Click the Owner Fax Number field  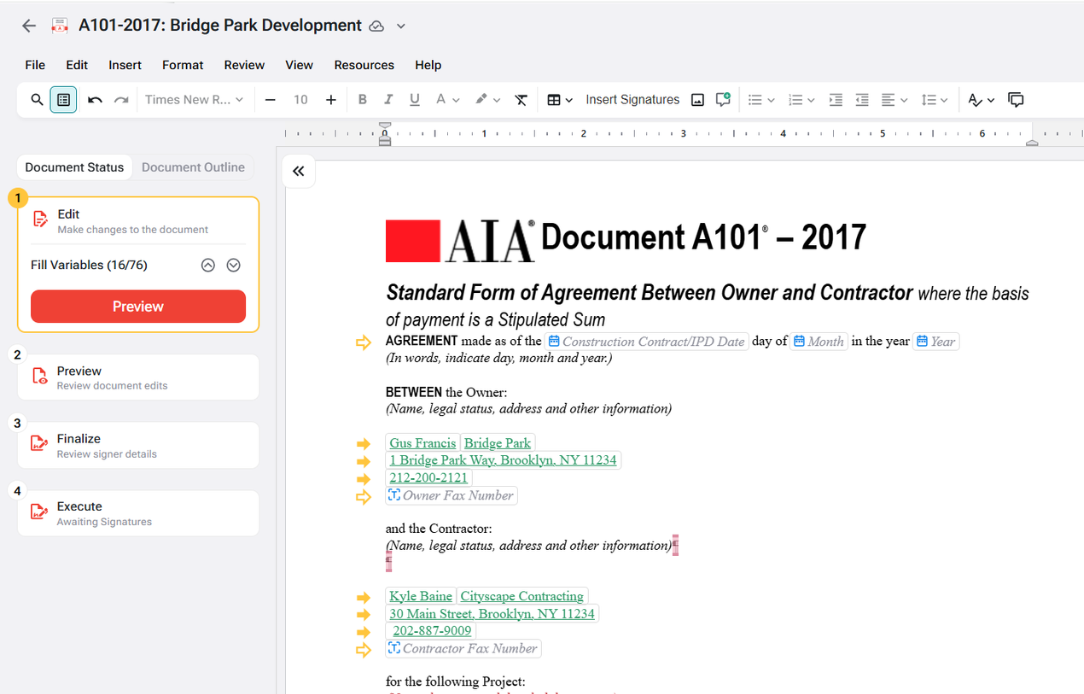pyautogui.click(x=451, y=496)
